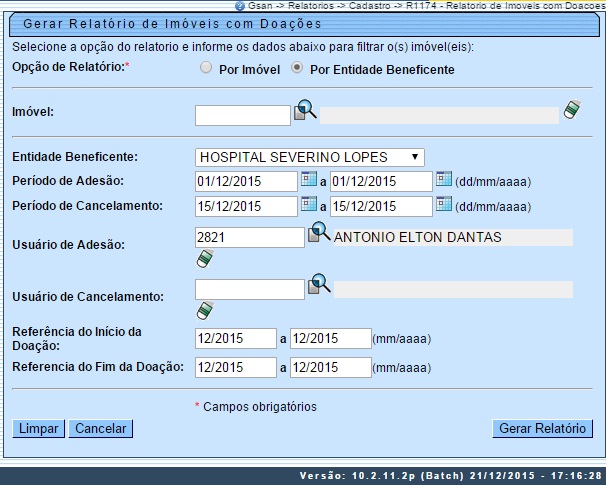Erase the Usuário de Cancelamento field with the eraser

coord(205,310)
